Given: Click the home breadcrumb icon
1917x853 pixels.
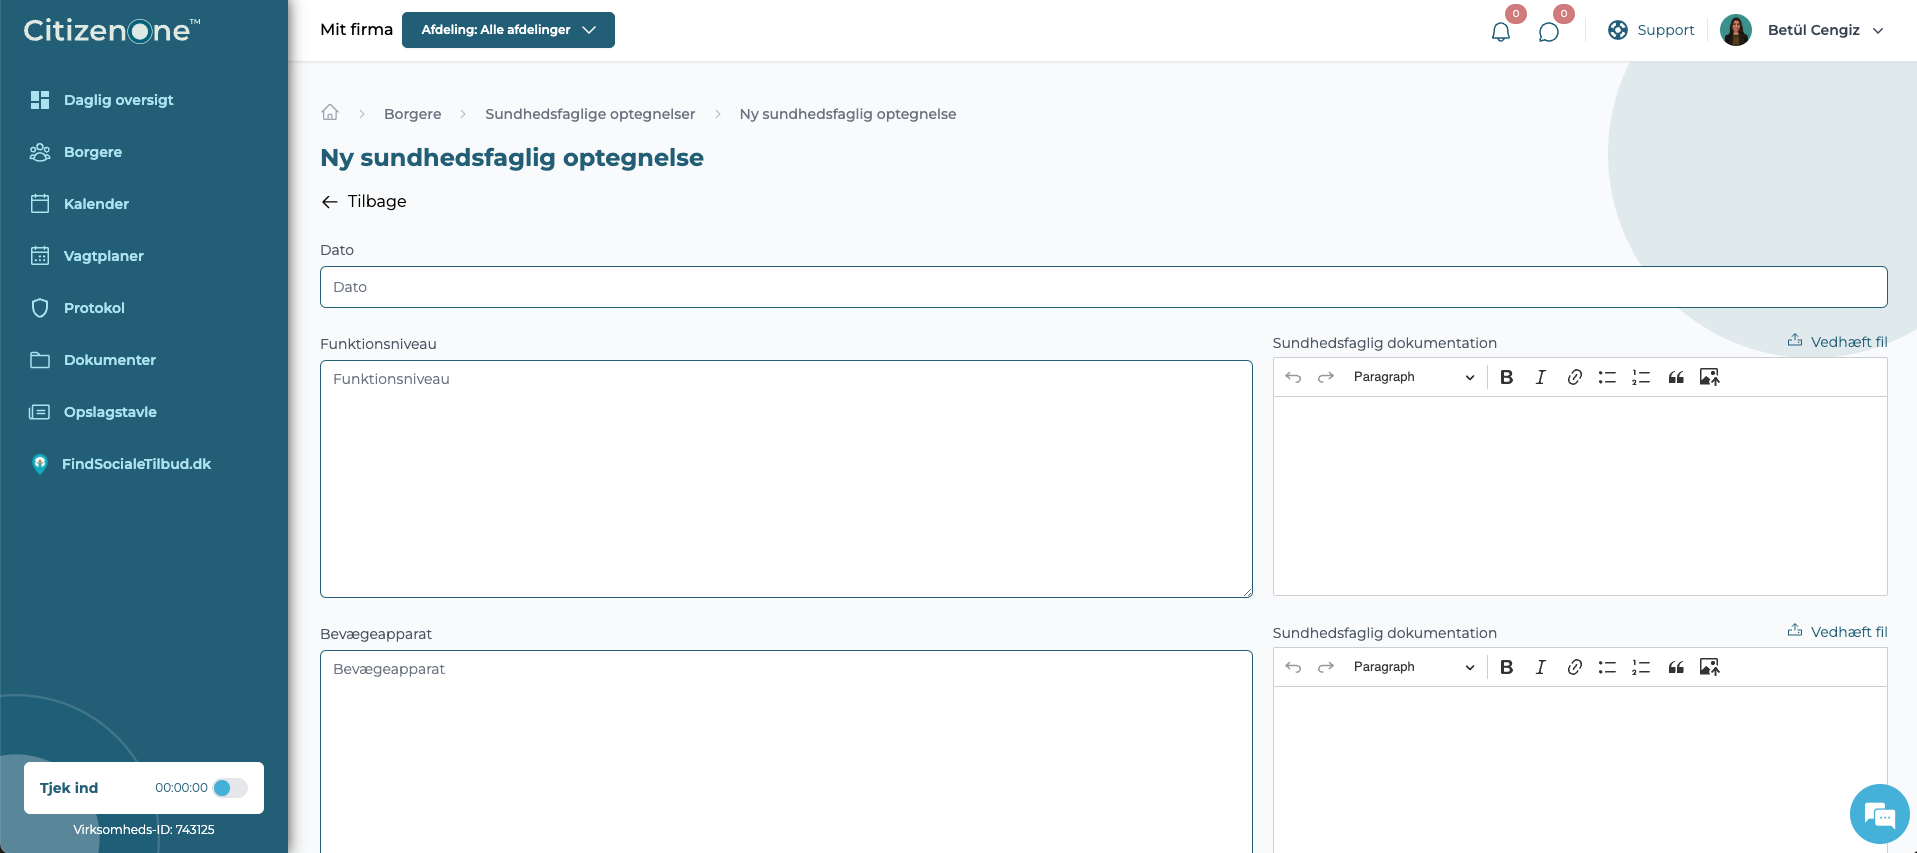Looking at the screenshot, I should point(330,112).
